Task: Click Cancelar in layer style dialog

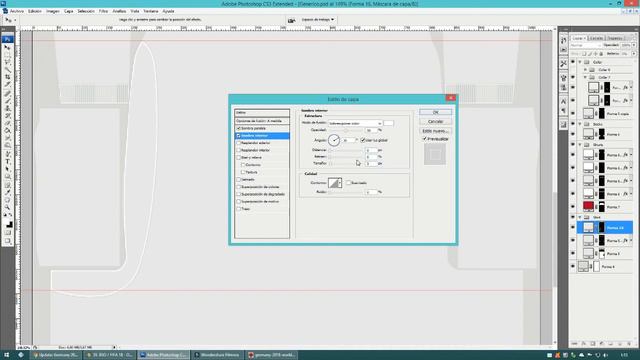Action: click(436, 122)
